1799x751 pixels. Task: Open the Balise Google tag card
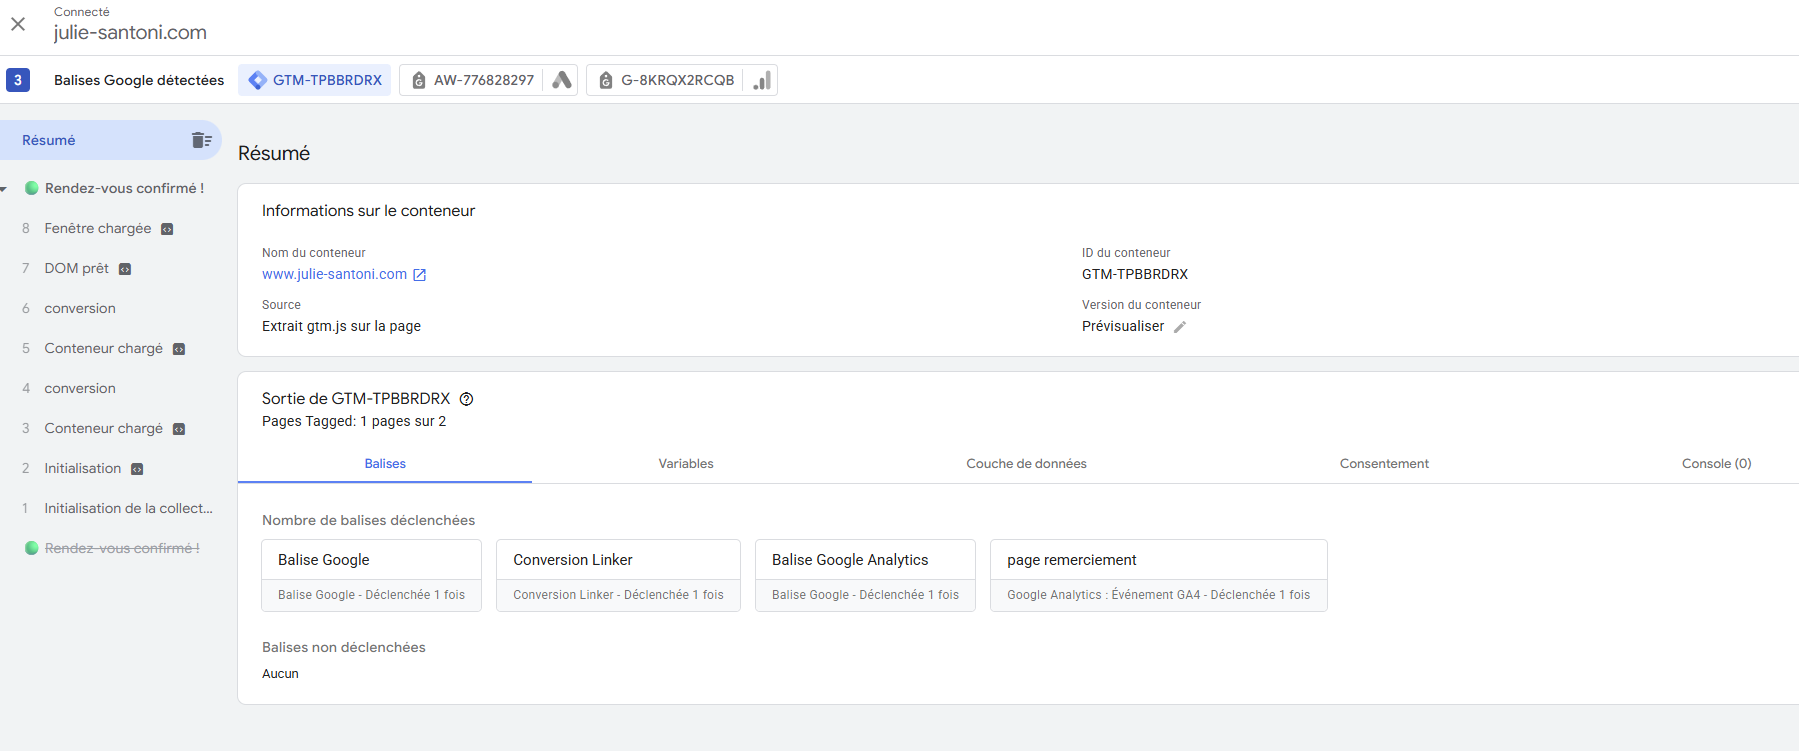(x=371, y=576)
